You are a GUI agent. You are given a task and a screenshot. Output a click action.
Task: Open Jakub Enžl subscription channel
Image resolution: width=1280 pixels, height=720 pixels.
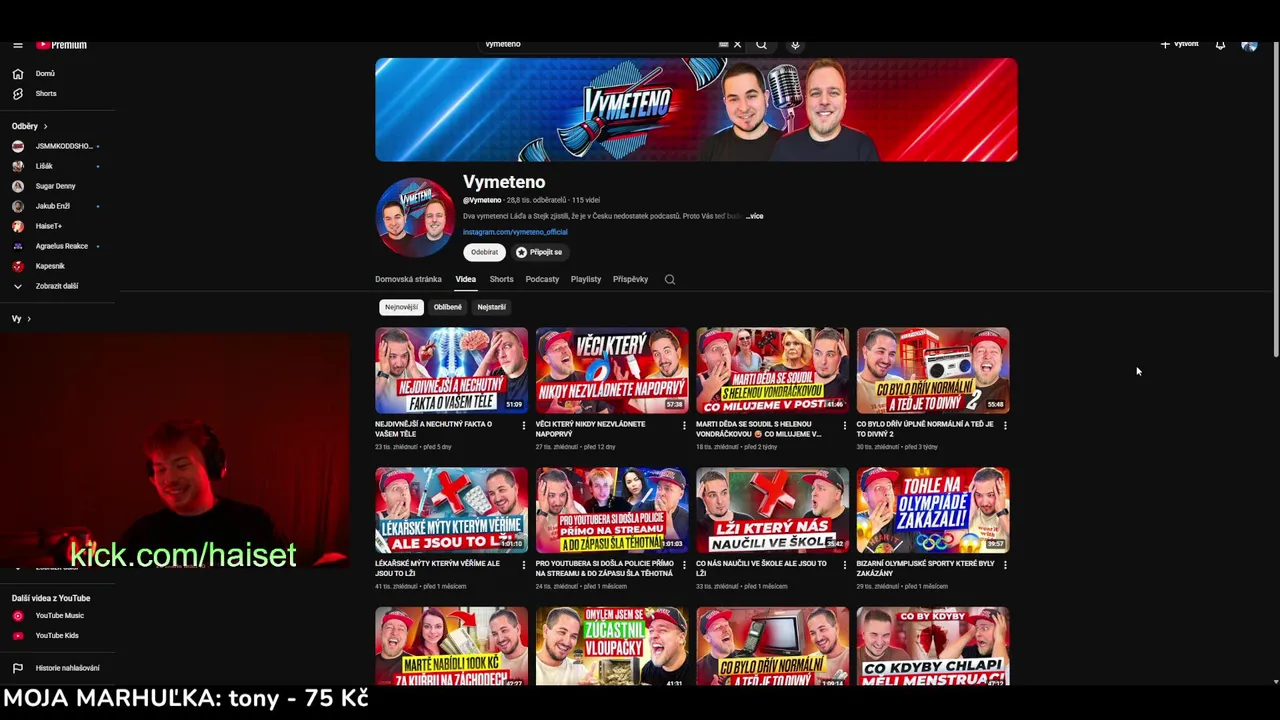click(56, 206)
